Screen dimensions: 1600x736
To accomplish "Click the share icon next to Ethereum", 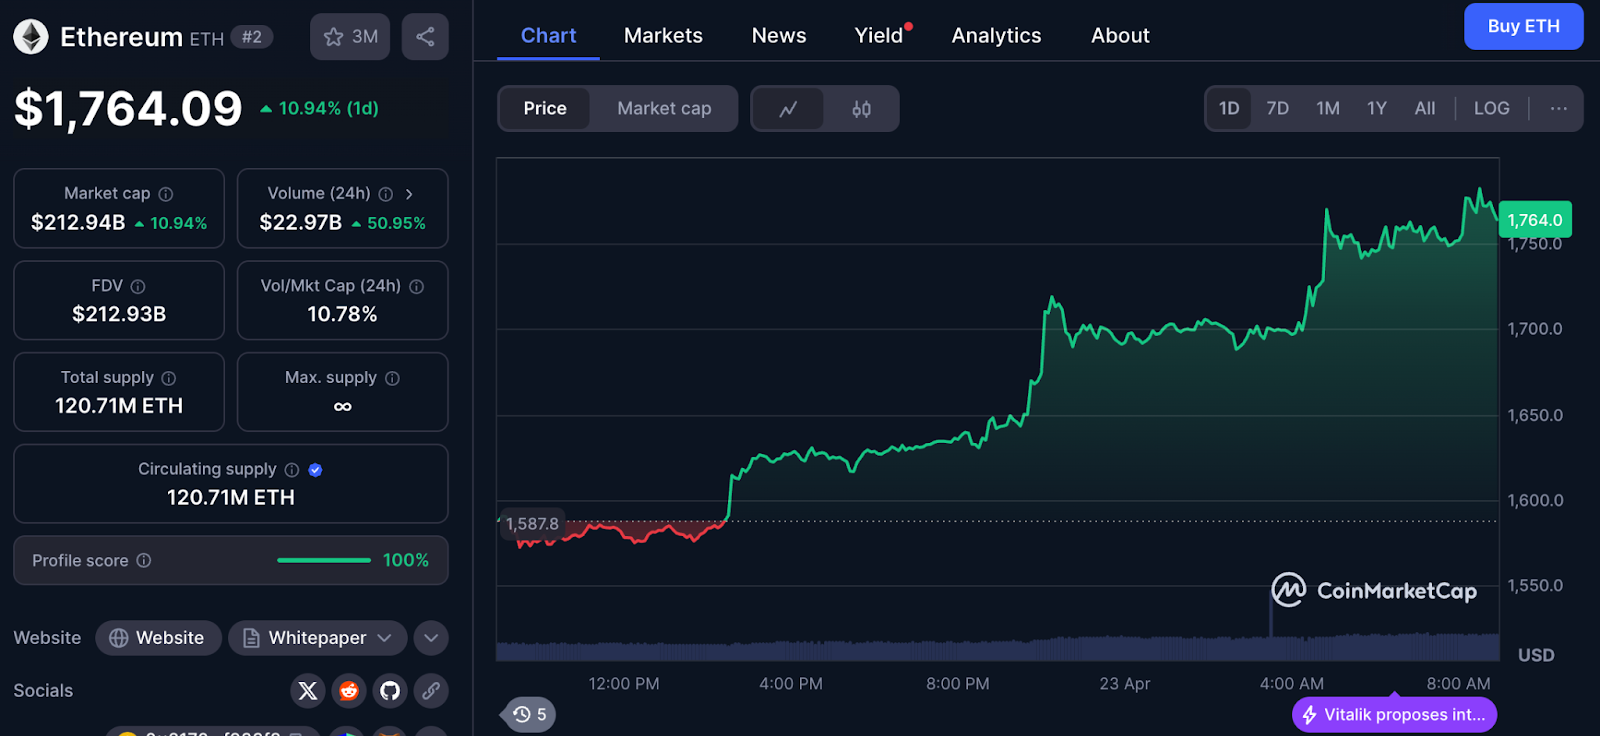I will [425, 37].
